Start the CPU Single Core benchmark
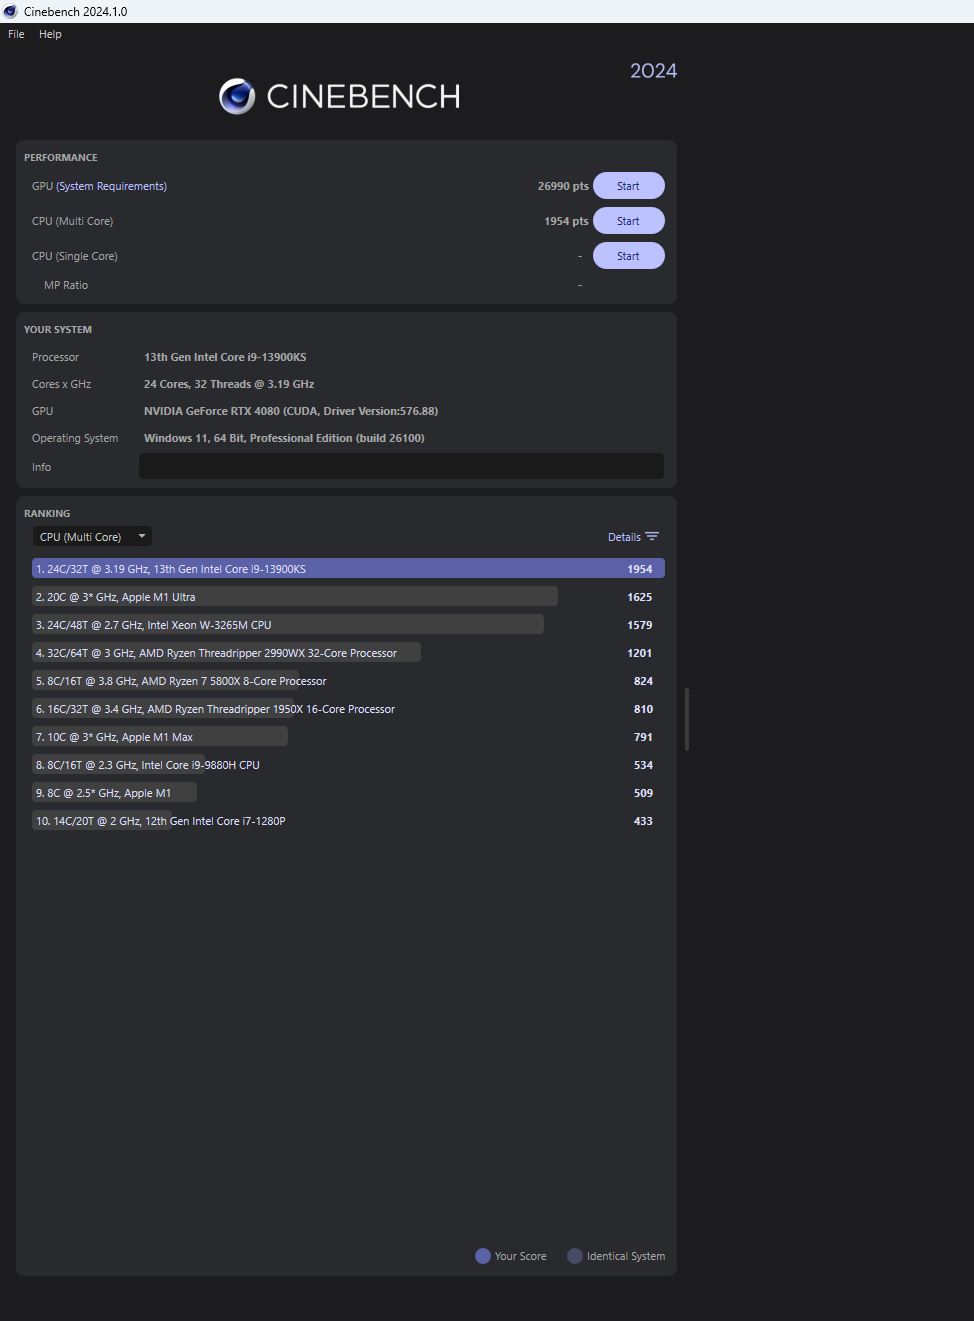974x1321 pixels. [x=628, y=256]
